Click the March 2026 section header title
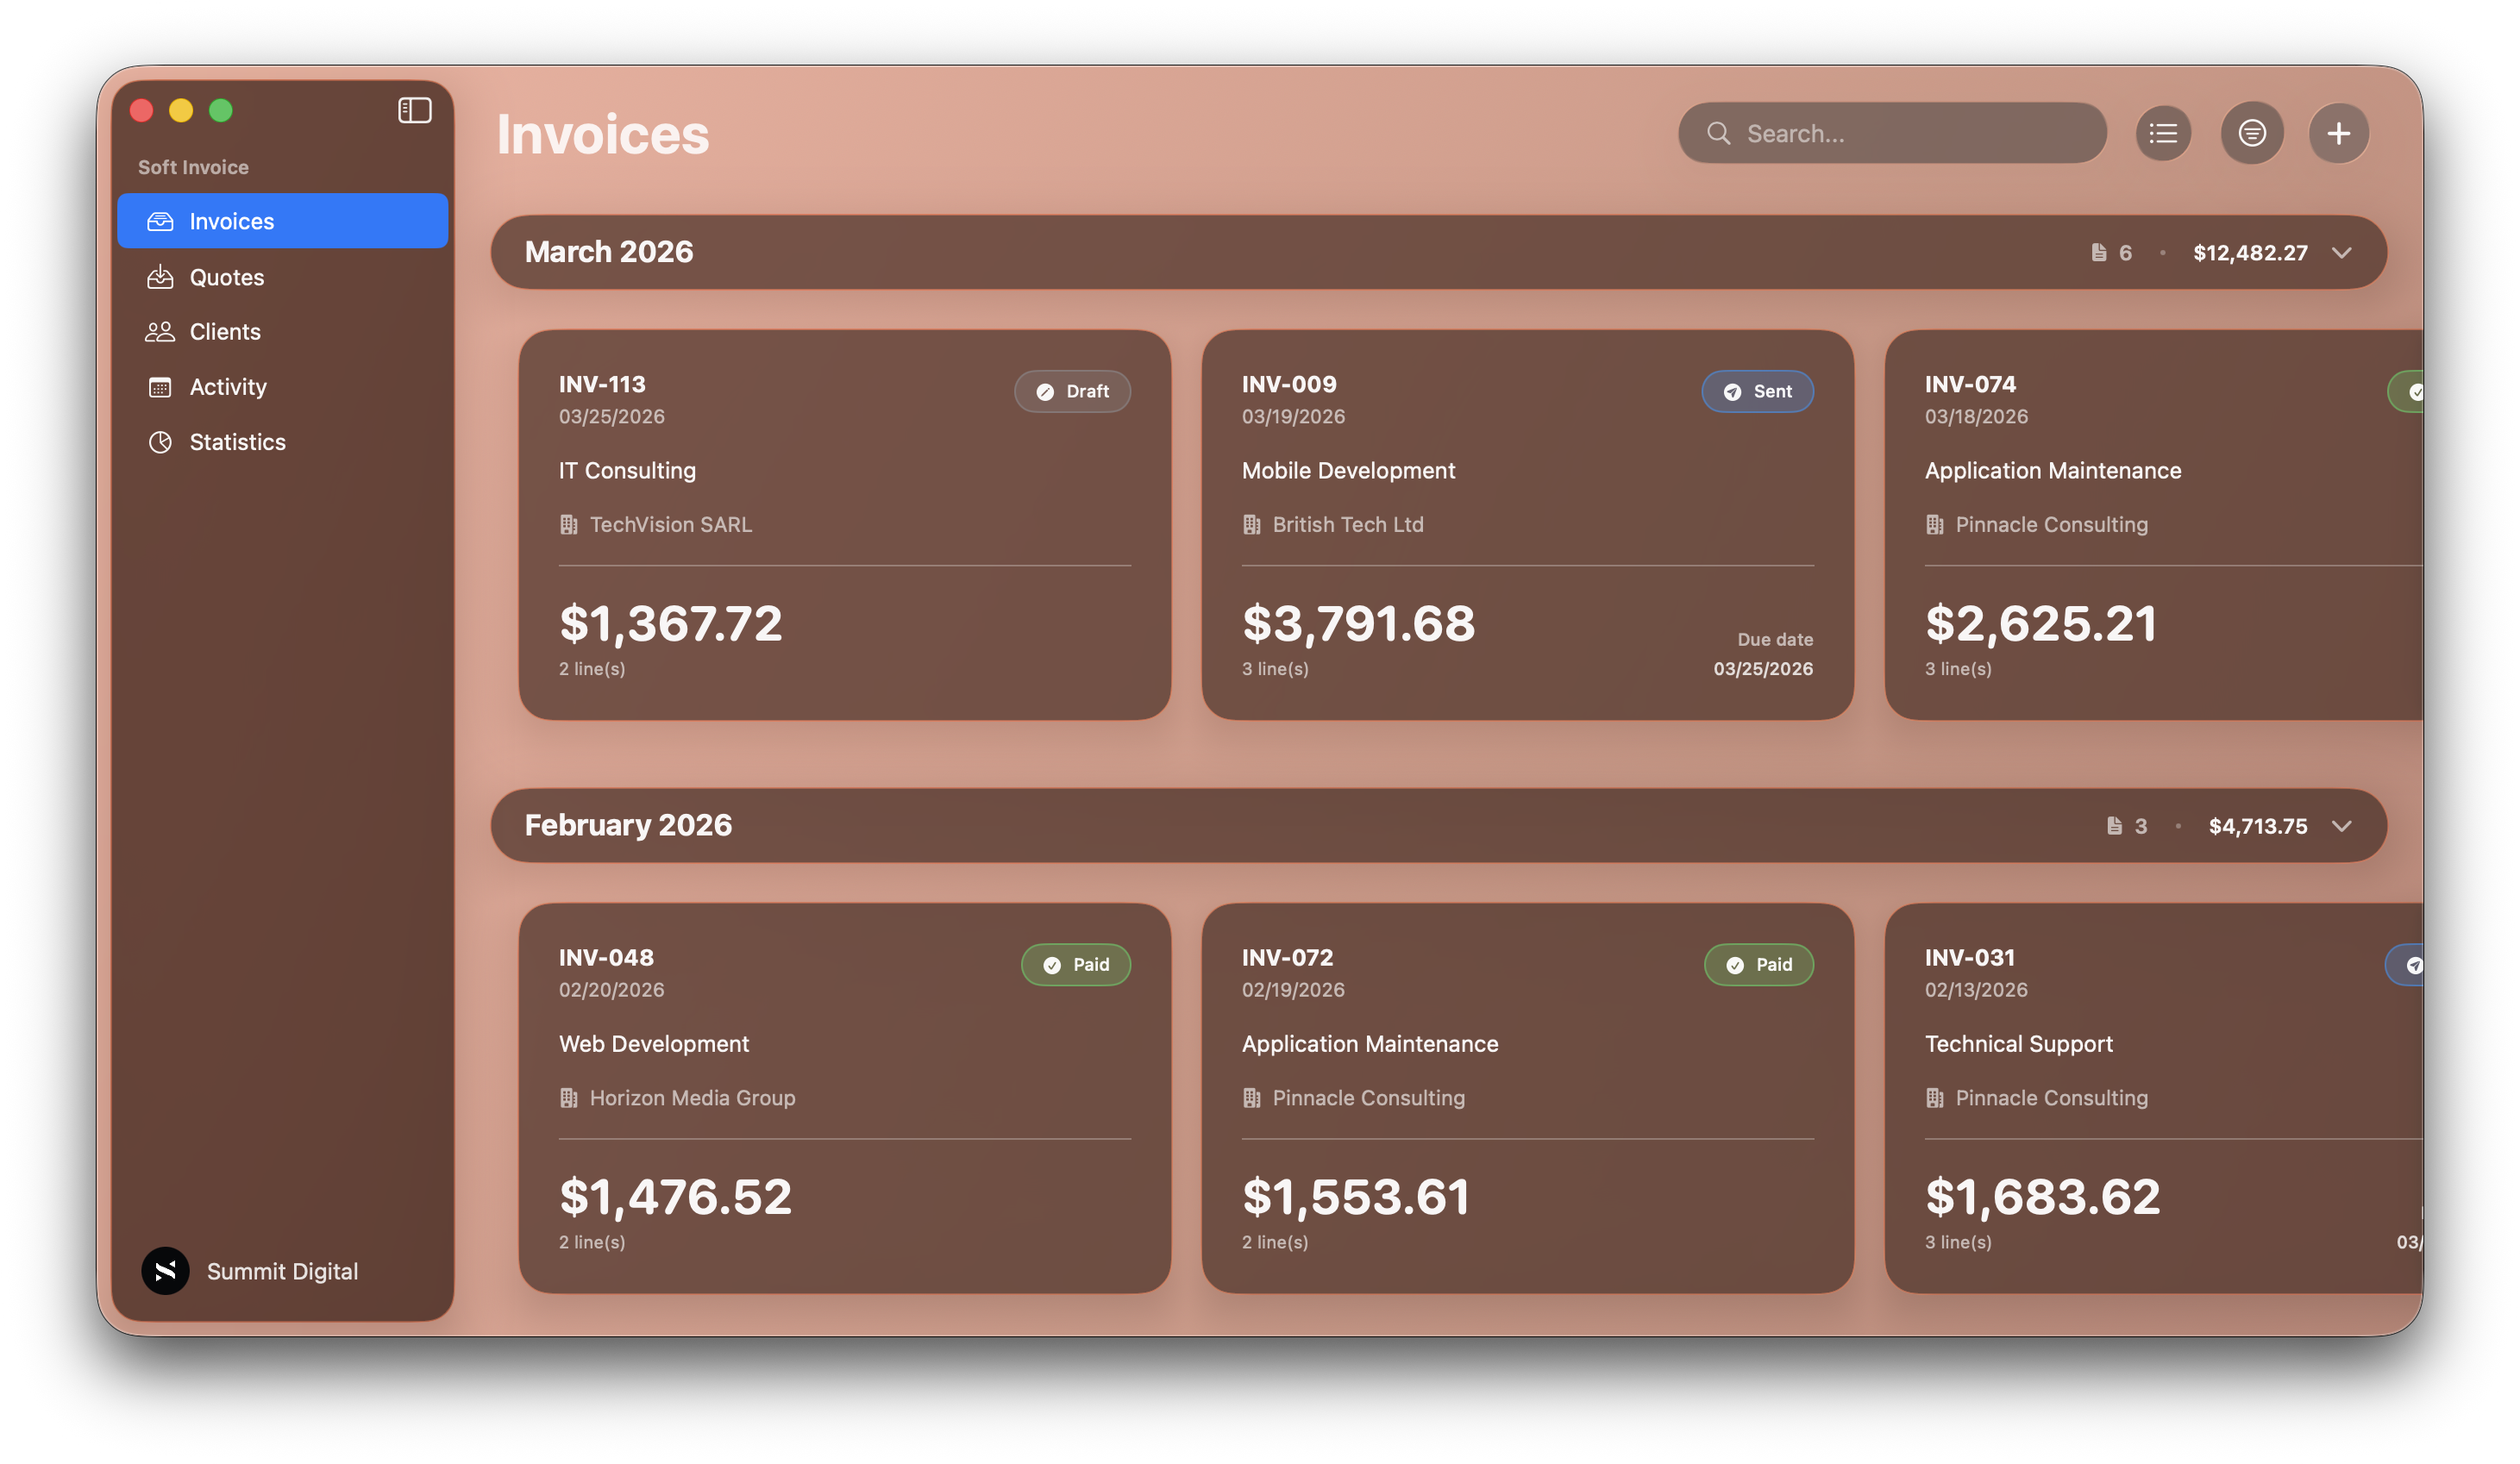Viewport: 2520px width, 1464px height. point(609,252)
